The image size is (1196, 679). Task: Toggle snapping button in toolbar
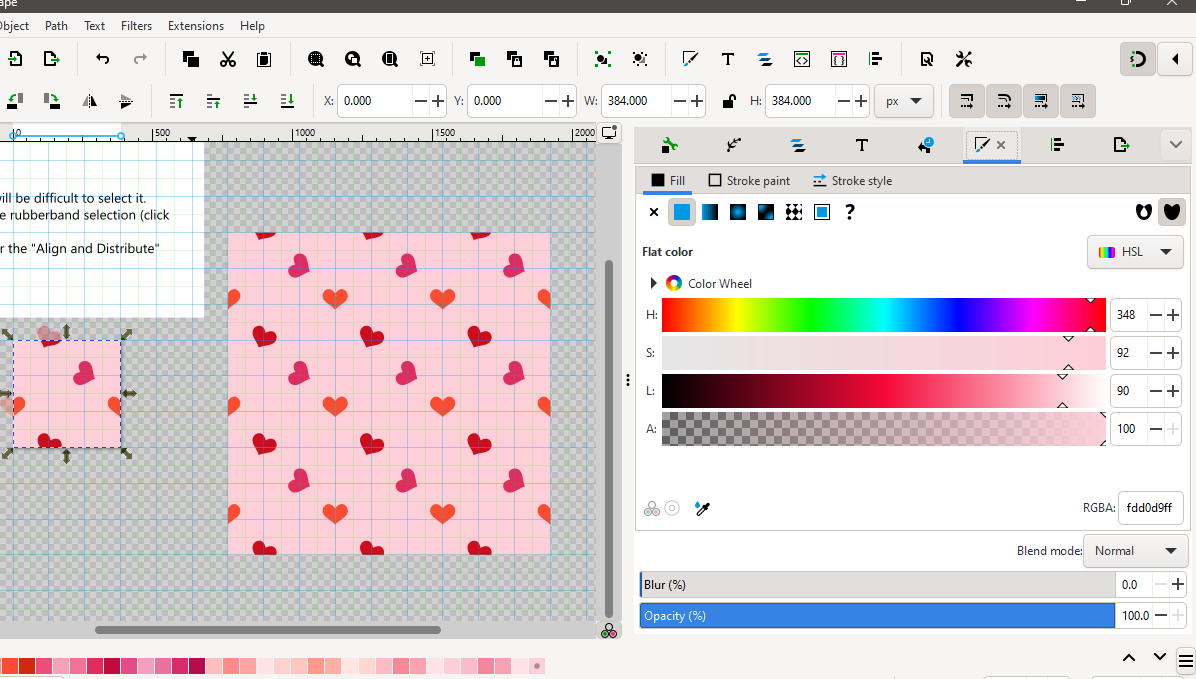coord(1137,59)
